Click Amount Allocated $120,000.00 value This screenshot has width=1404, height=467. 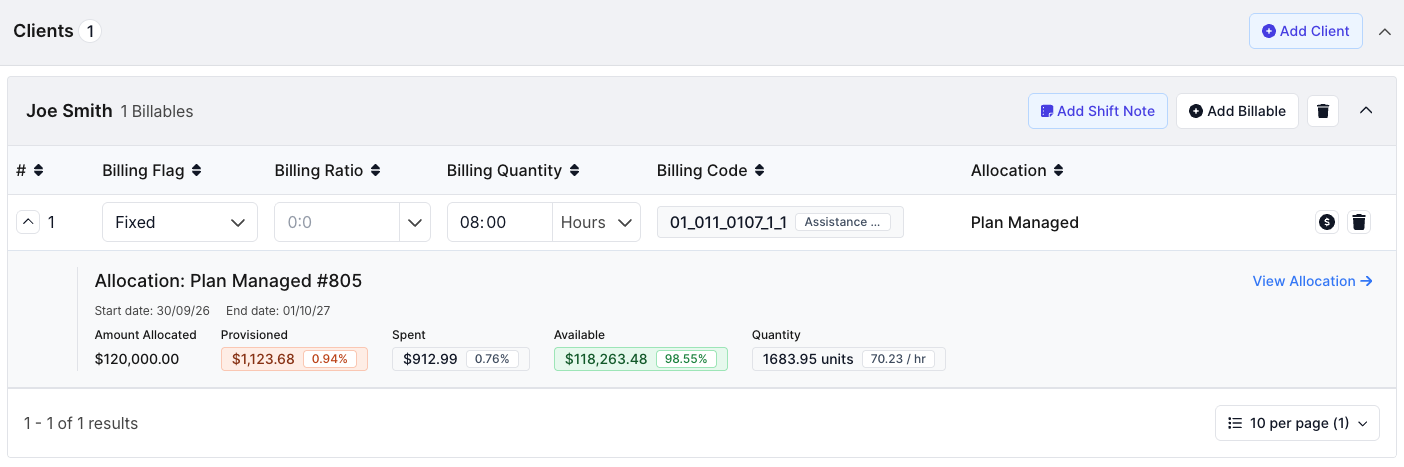[x=137, y=359]
